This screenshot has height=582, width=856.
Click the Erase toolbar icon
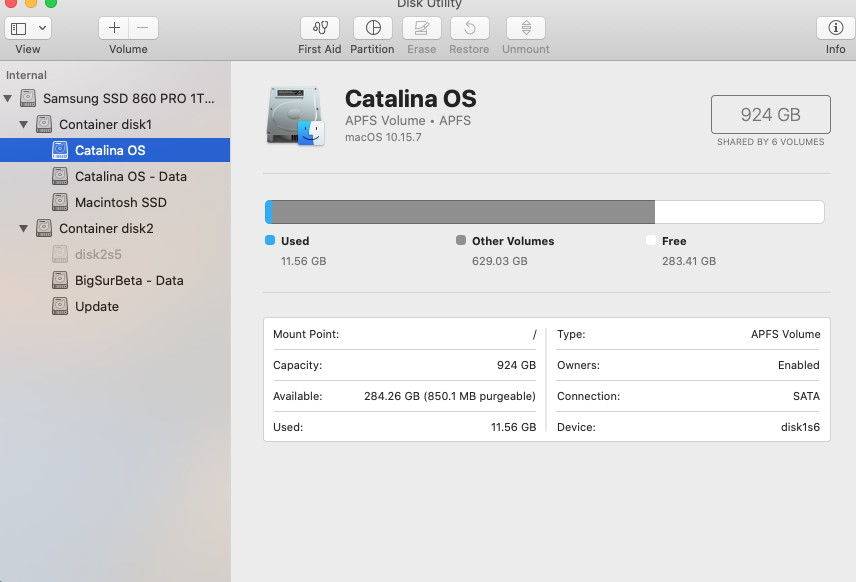point(422,28)
